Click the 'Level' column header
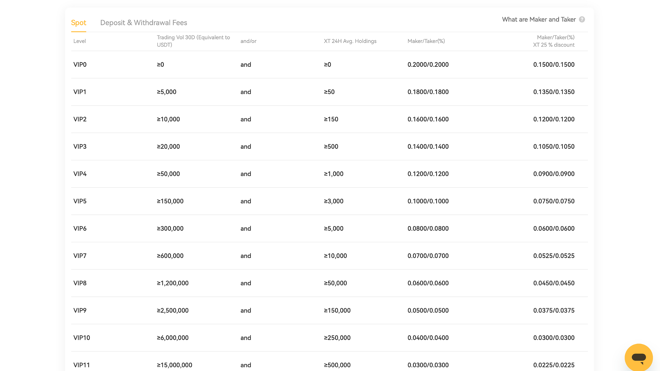This screenshot has width=660, height=371. 80,41
